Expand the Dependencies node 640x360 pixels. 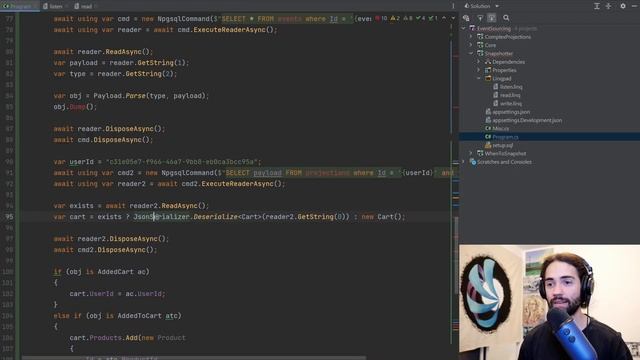tap(479, 62)
